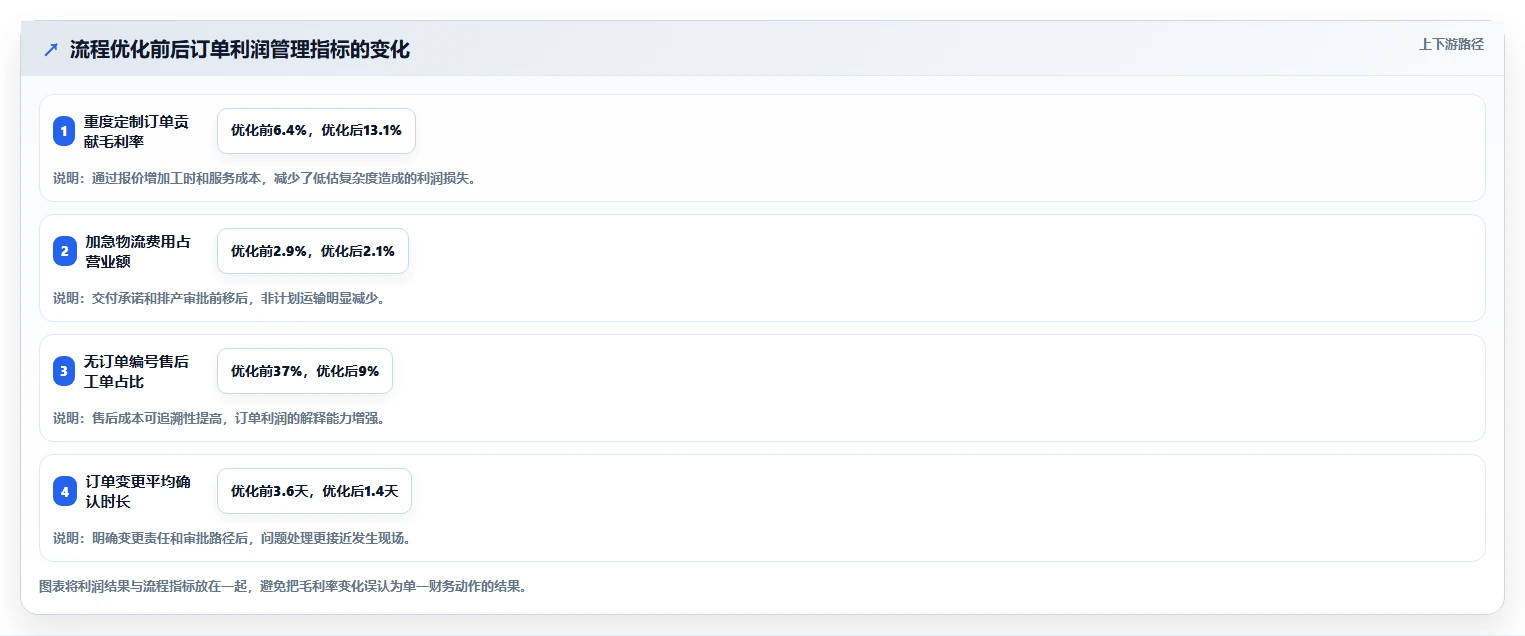Click the label 加急物流费用占营业额
1525x636 pixels.
(137, 251)
